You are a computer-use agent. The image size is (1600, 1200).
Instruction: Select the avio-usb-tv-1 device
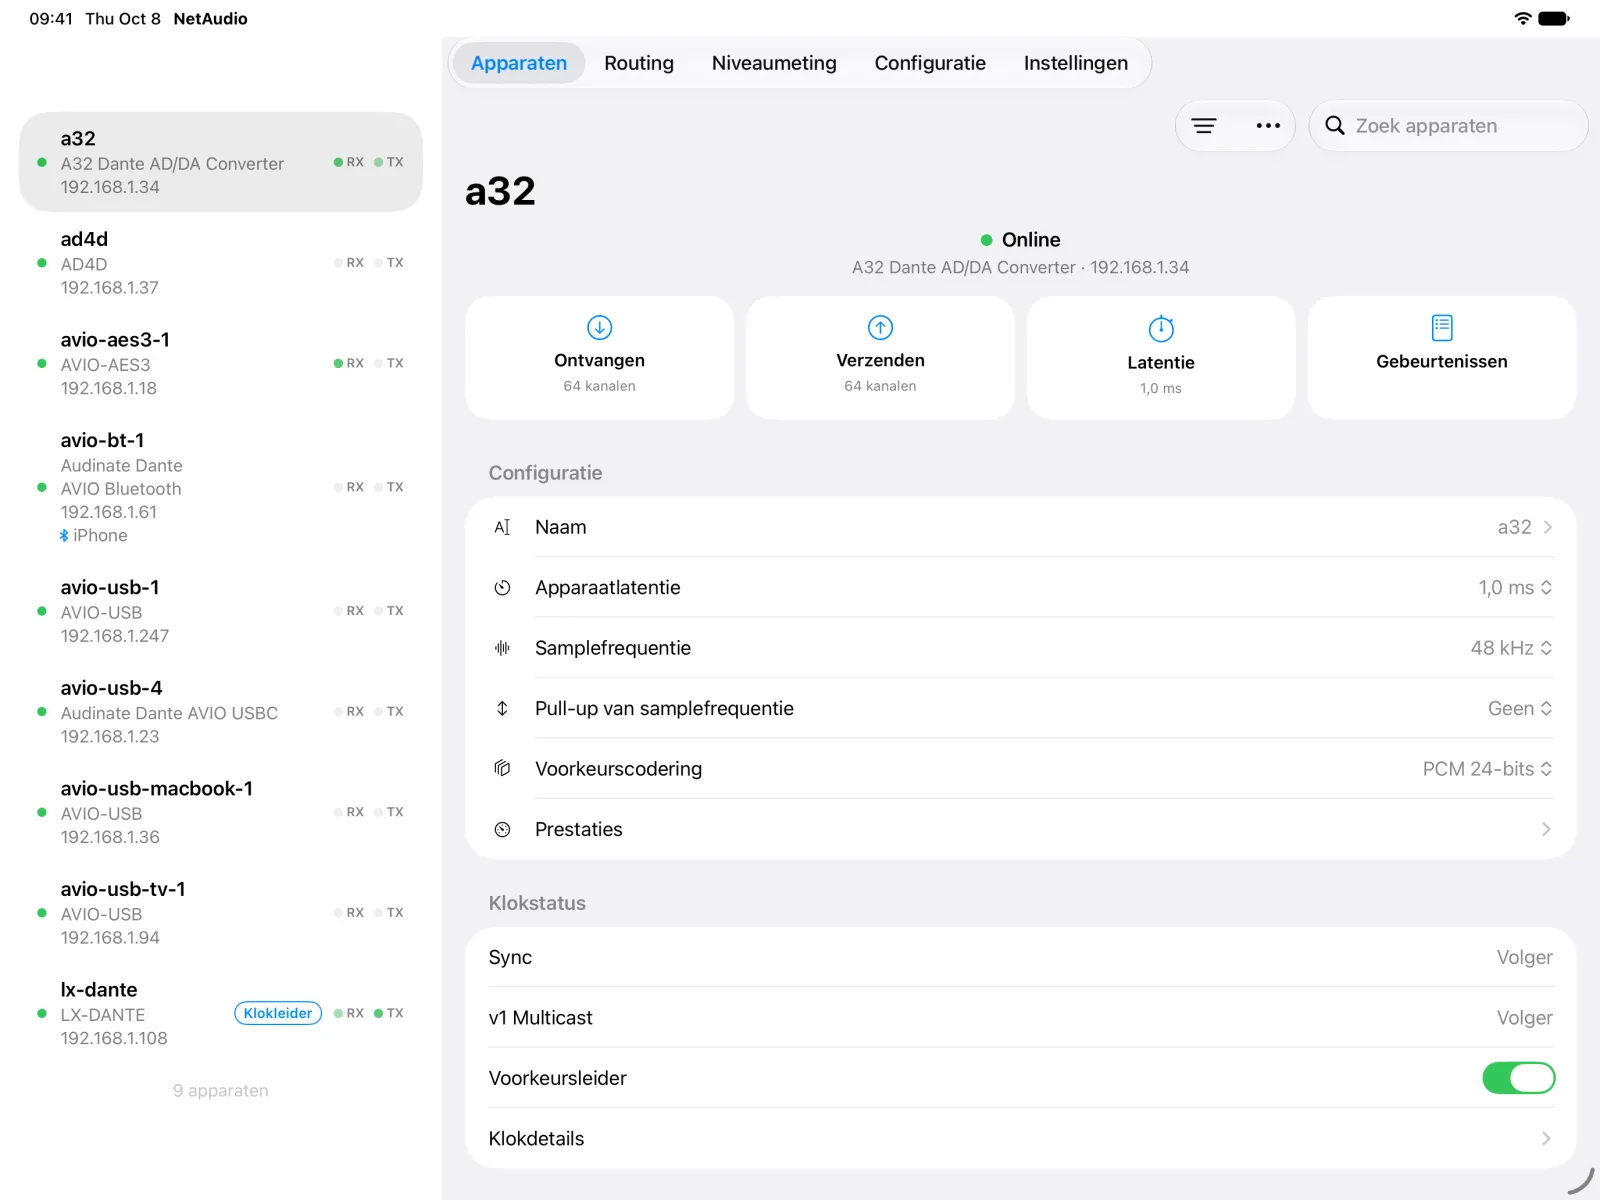(x=221, y=913)
